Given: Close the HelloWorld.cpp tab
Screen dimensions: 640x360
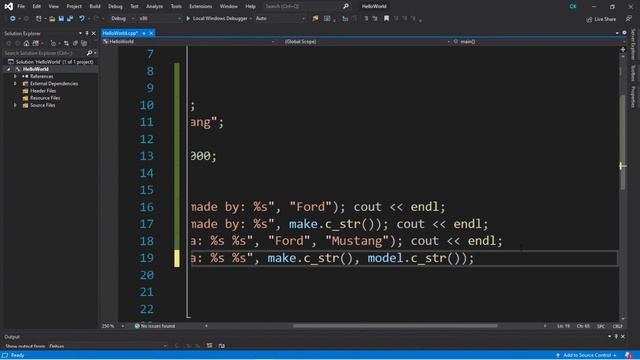Looking at the screenshot, I should [151, 33].
